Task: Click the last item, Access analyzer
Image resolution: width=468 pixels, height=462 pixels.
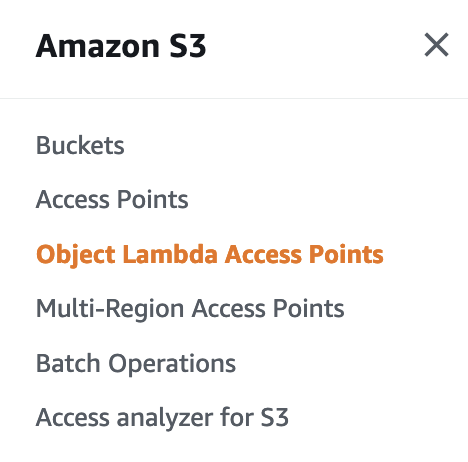Action: point(162,417)
